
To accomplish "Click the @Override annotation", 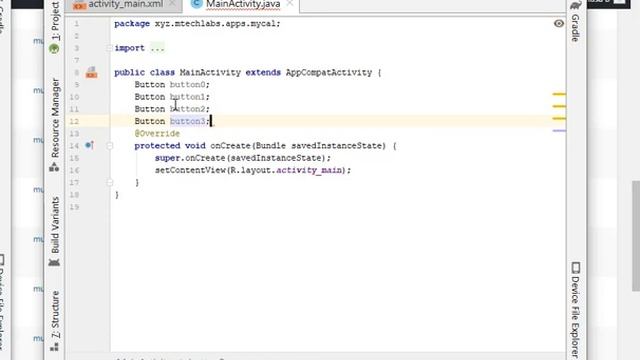I will click(157, 133).
